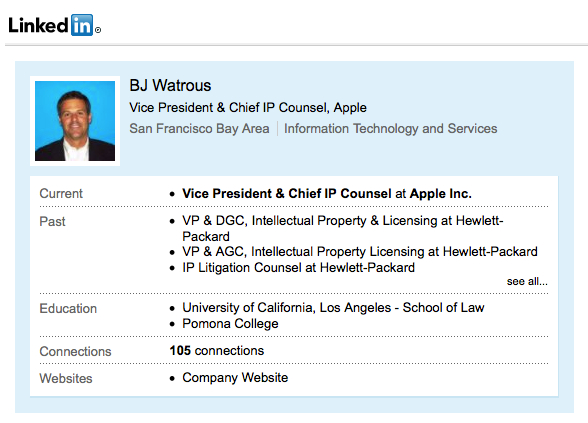This screenshot has width=588, height=423.
Task: Select San Francisco Bay Area location
Action: [199, 129]
